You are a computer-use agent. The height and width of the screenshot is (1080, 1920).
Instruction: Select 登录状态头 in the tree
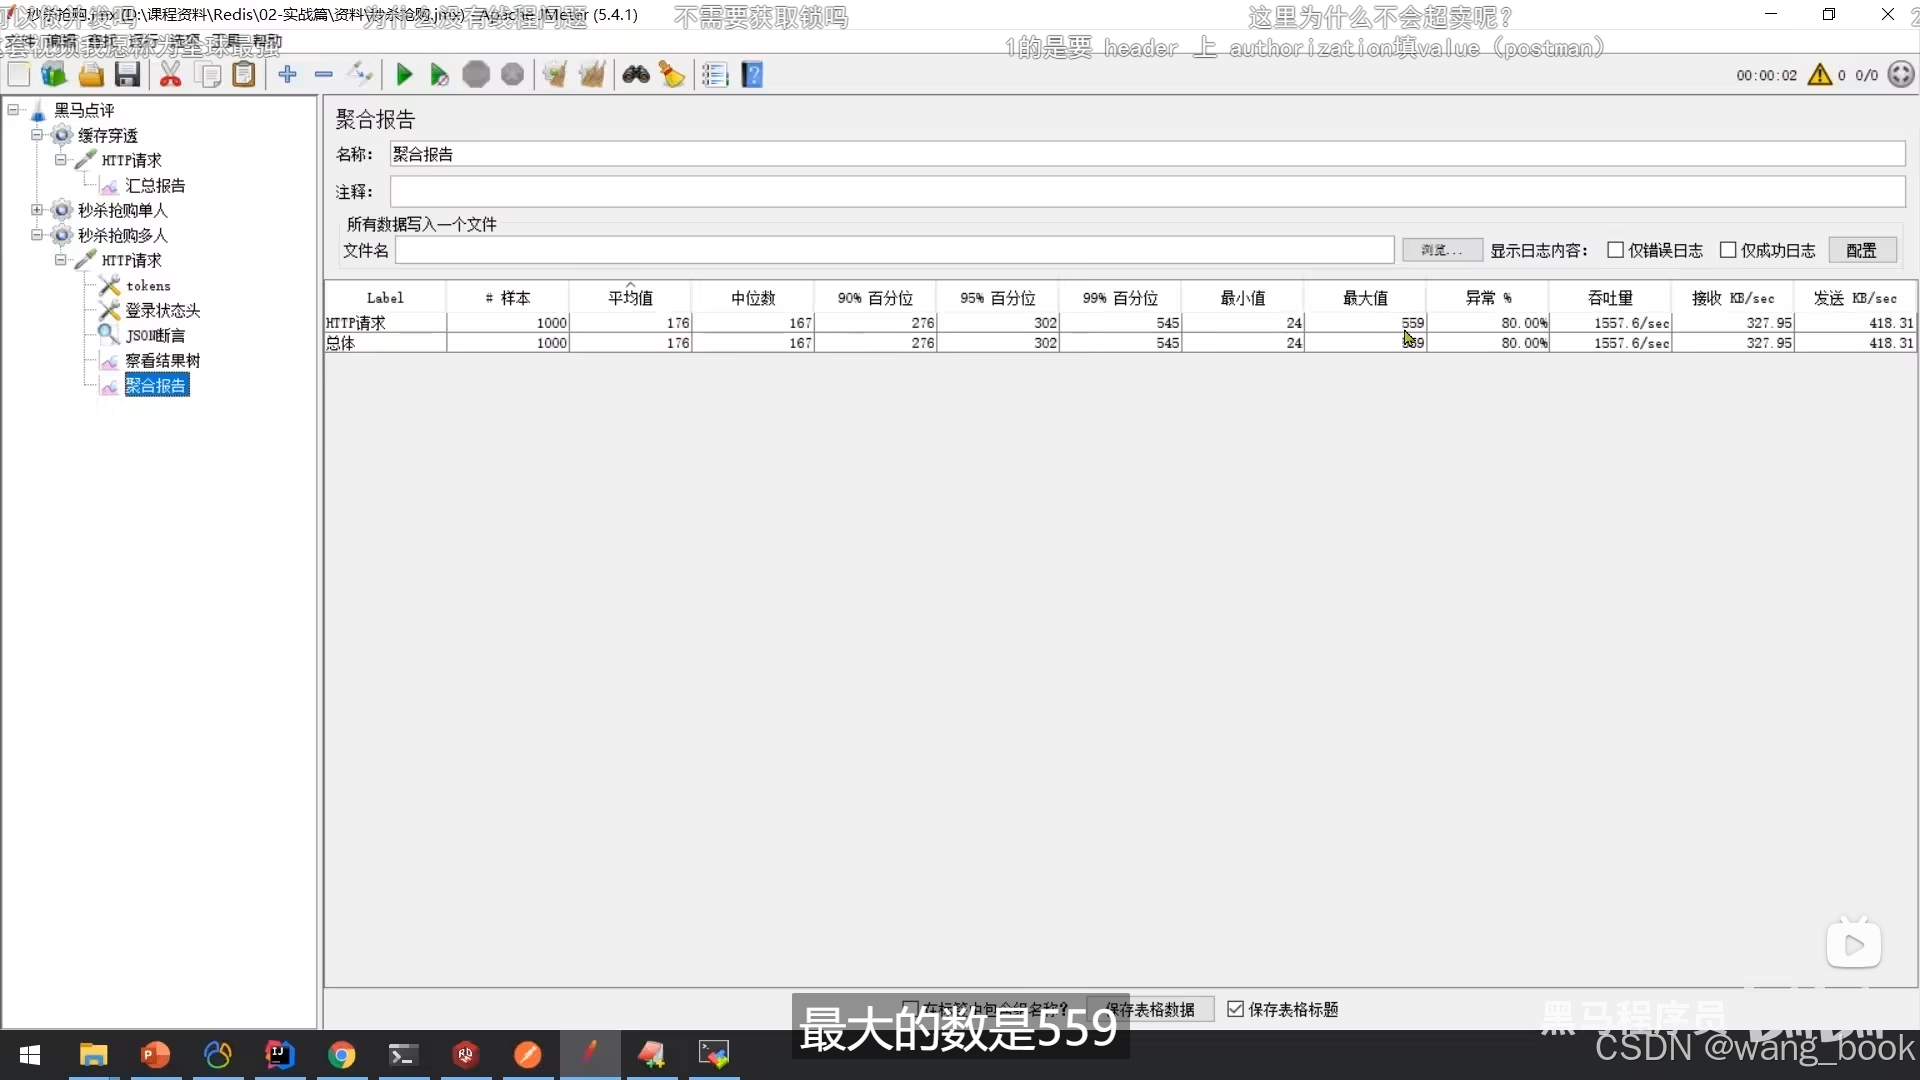163,310
